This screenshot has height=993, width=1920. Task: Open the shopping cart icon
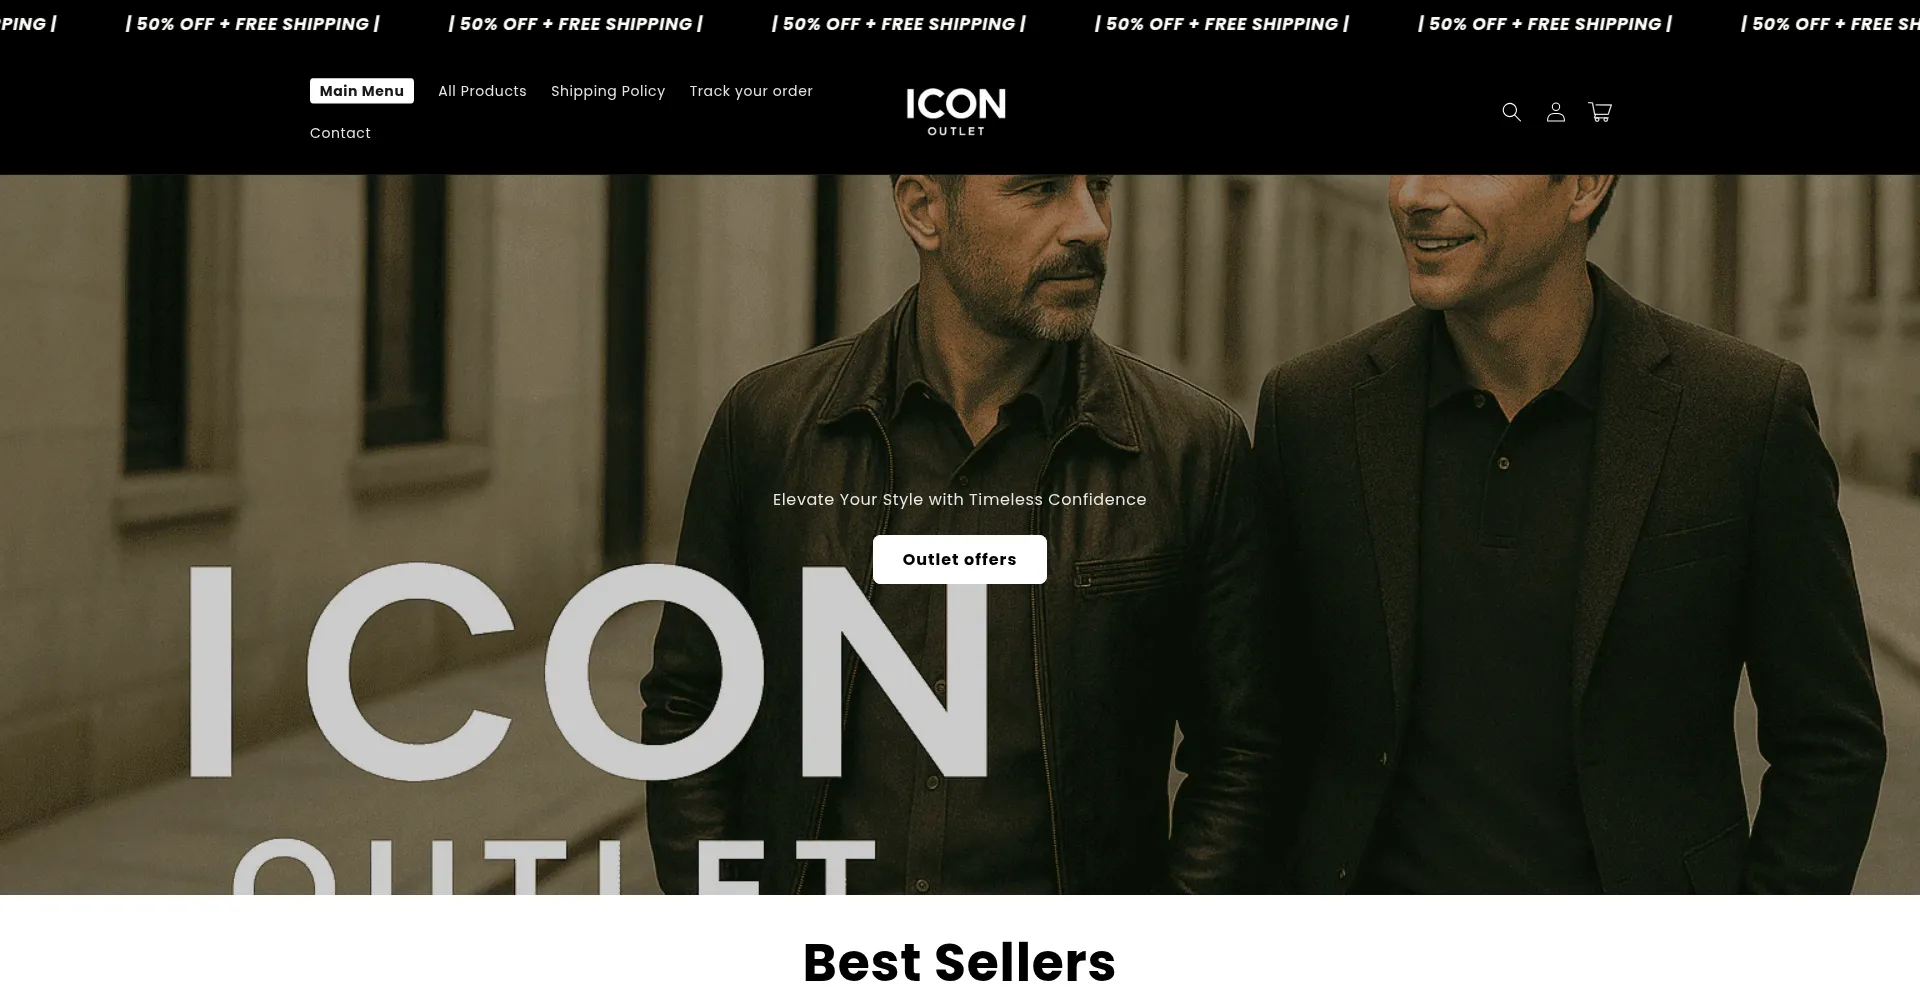pyautogui.click(x=1599, y=112)
